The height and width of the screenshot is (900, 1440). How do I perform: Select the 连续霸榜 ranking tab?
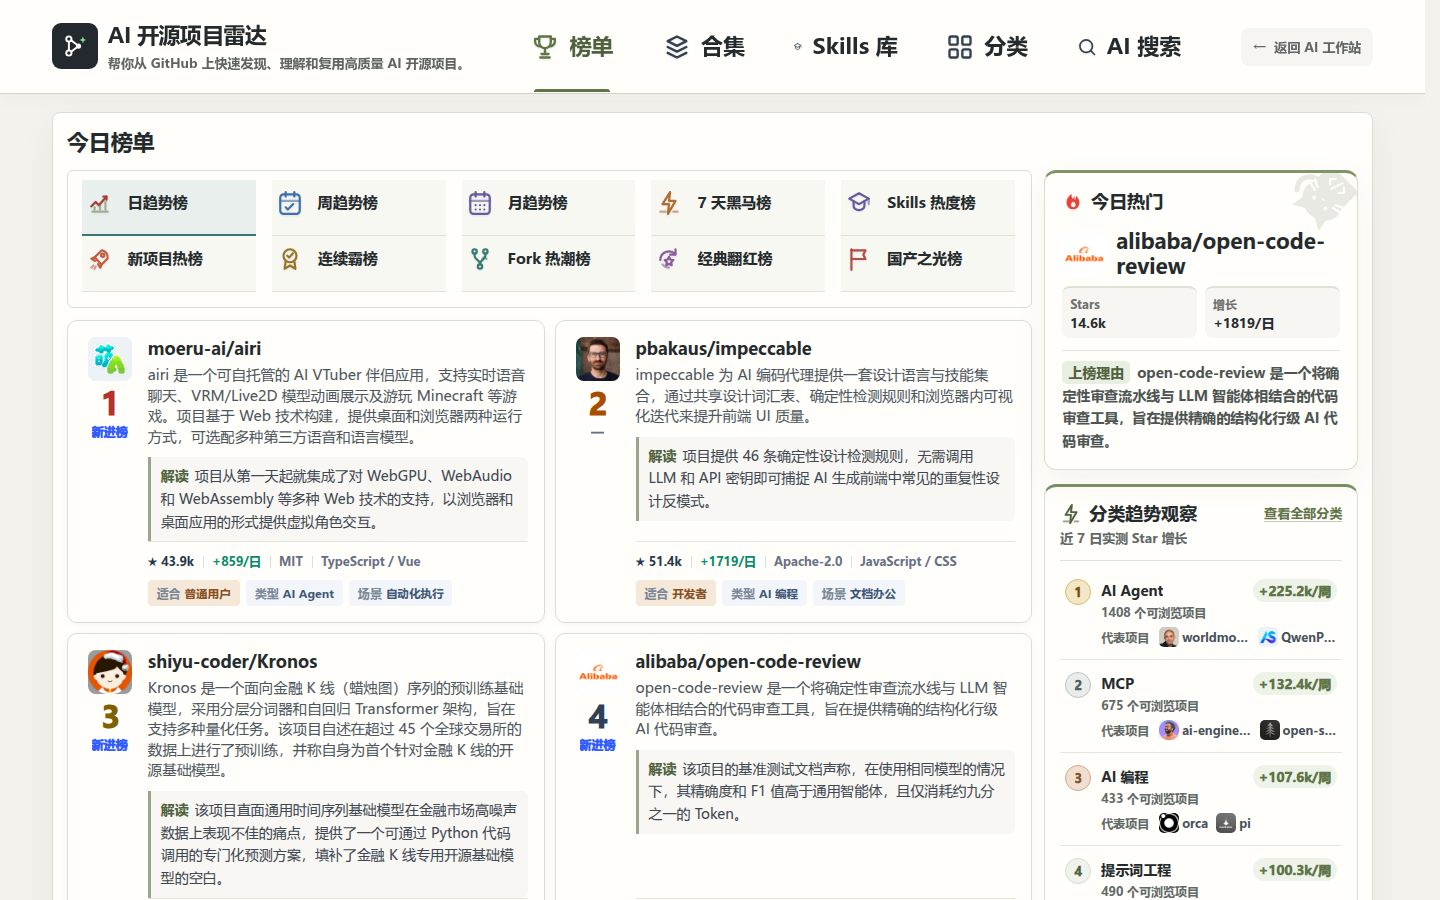click(359, 263)
